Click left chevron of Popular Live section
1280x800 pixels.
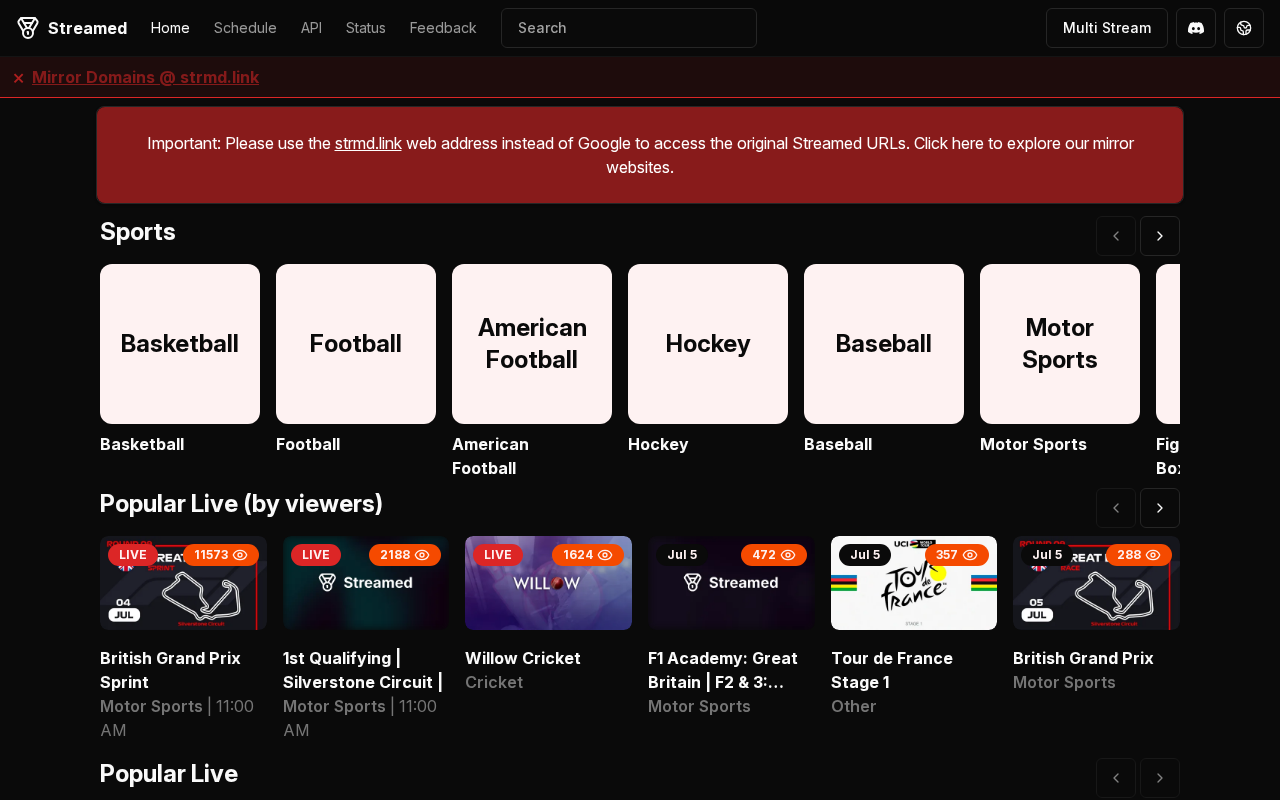coord(1116,778)
